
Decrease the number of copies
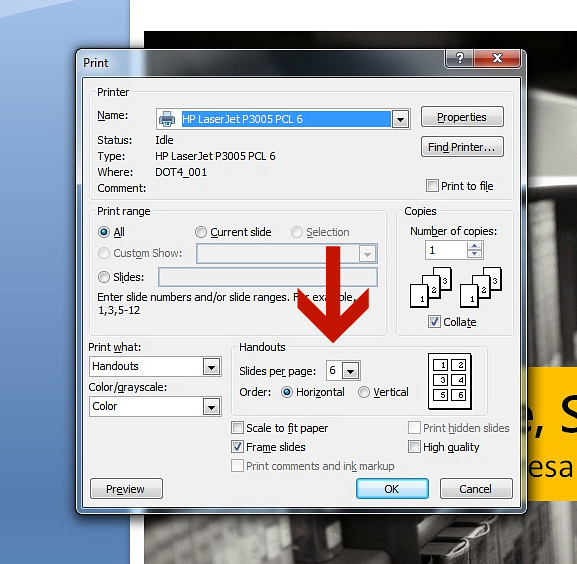click(474, 253)
